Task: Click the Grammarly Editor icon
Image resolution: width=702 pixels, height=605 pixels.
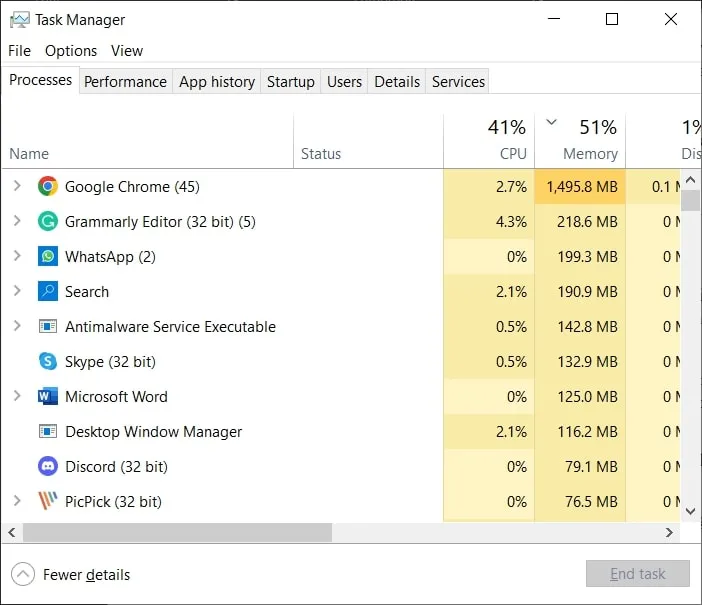Action: coord(48,222)
